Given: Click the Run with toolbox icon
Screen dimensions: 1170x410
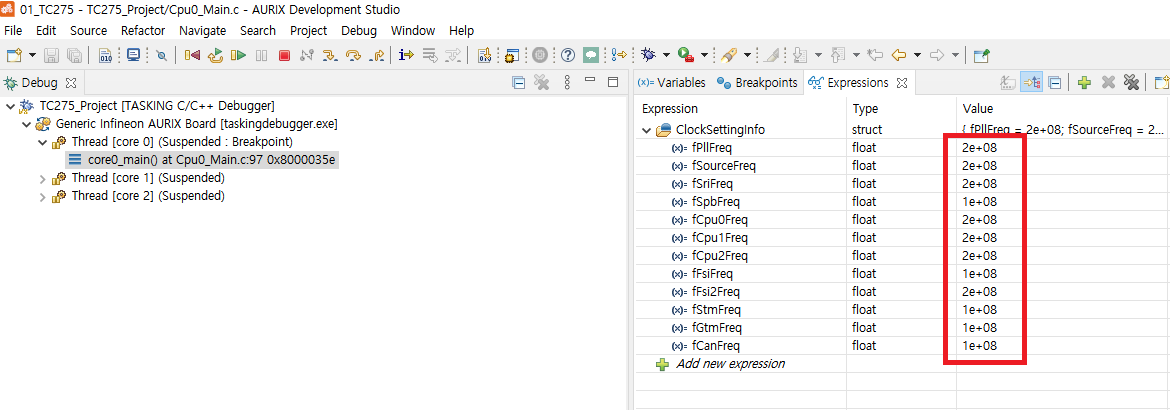Looking at the screenshot, I should click(685, 55).
